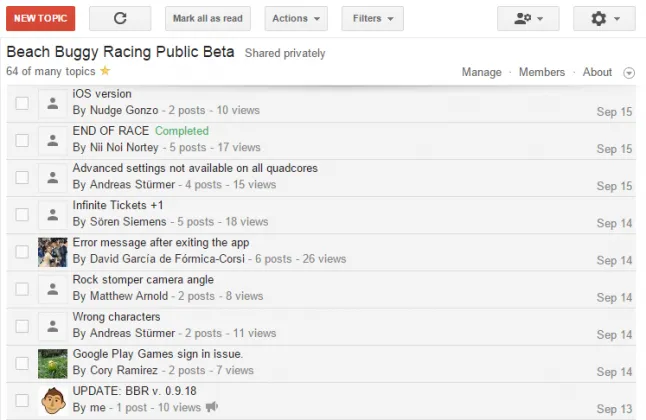Image resolution: width=646 pixels, height=420 pixels.
Task: Click 'By Nii Noi Nortey' author text
Action: [115, 147]
